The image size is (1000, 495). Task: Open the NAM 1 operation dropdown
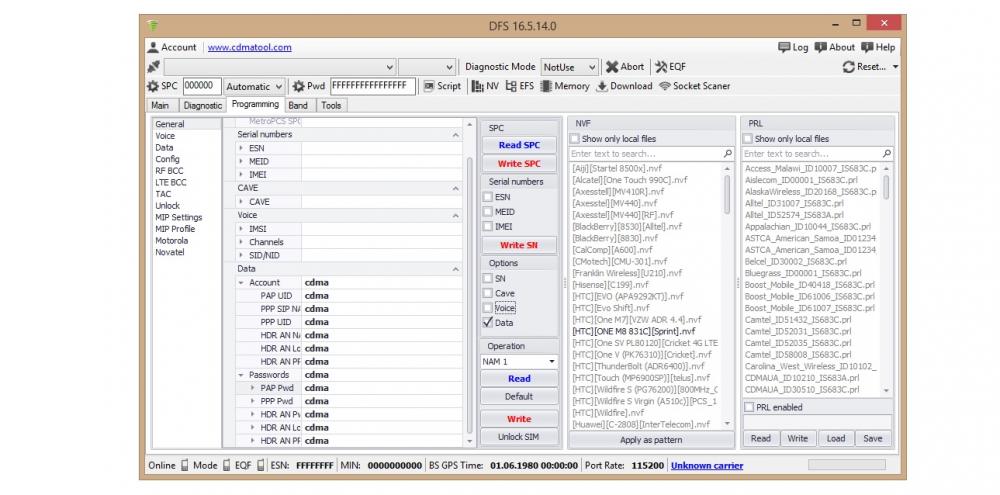[519, 361]
